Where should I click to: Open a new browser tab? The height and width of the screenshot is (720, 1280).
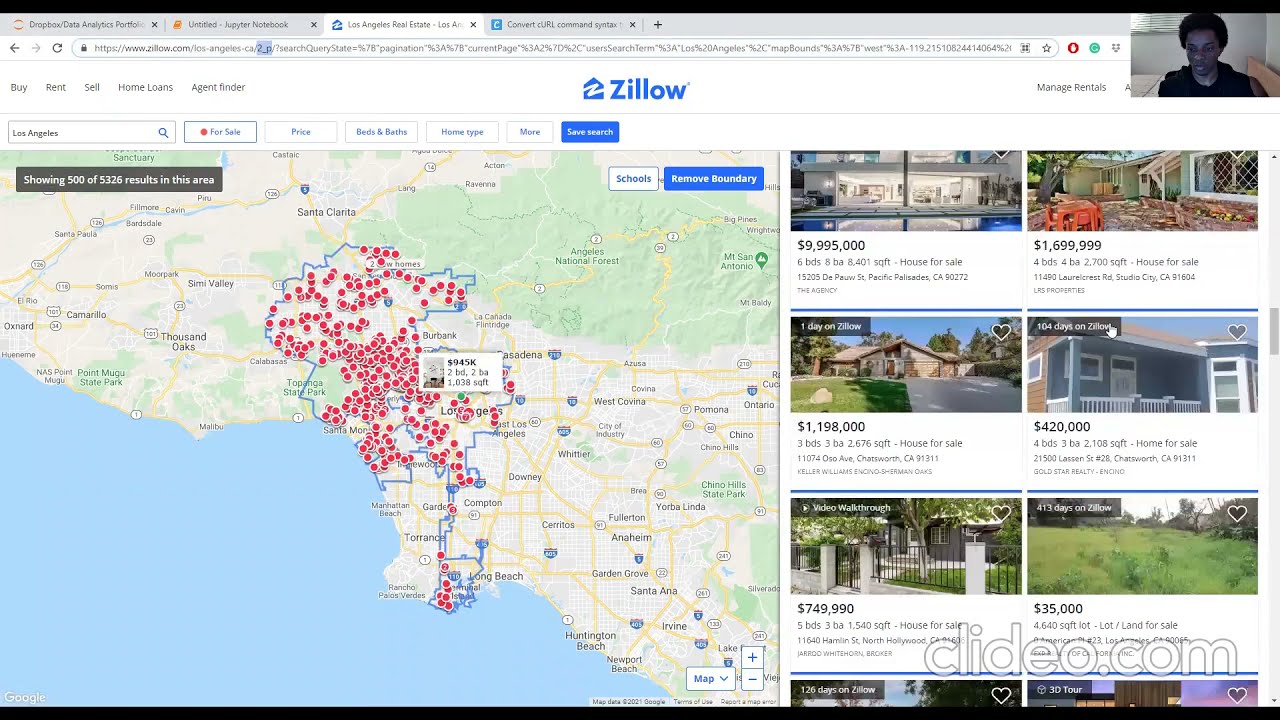coord(657,24)
